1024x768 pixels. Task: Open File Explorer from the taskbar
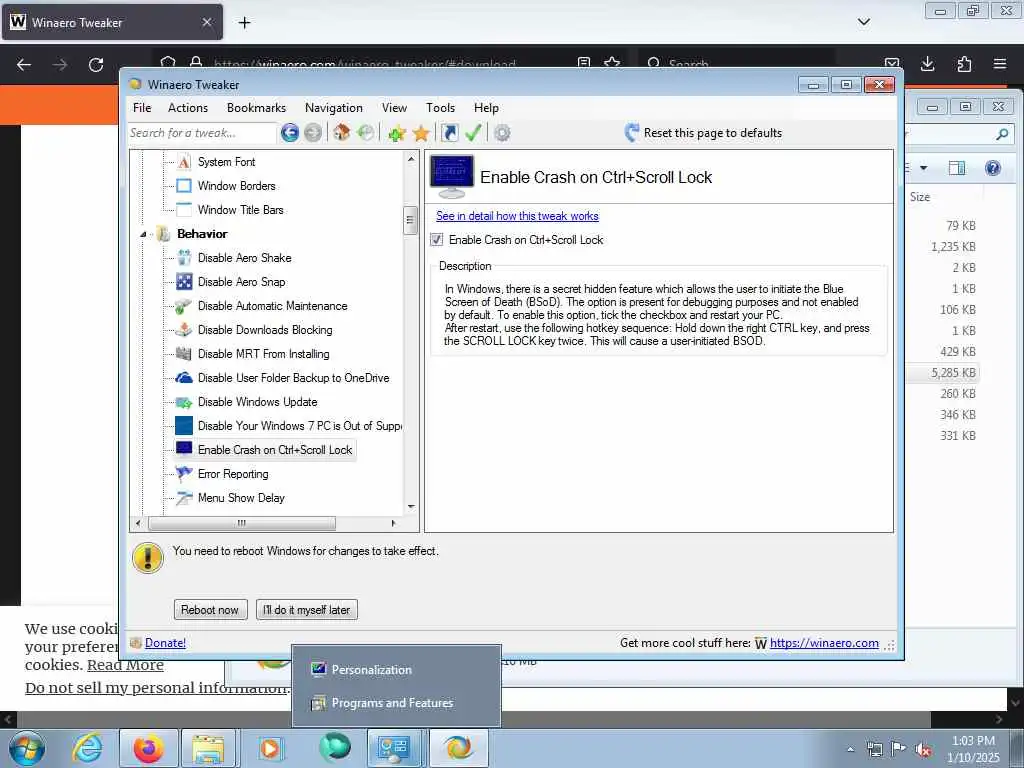[210, 748]
